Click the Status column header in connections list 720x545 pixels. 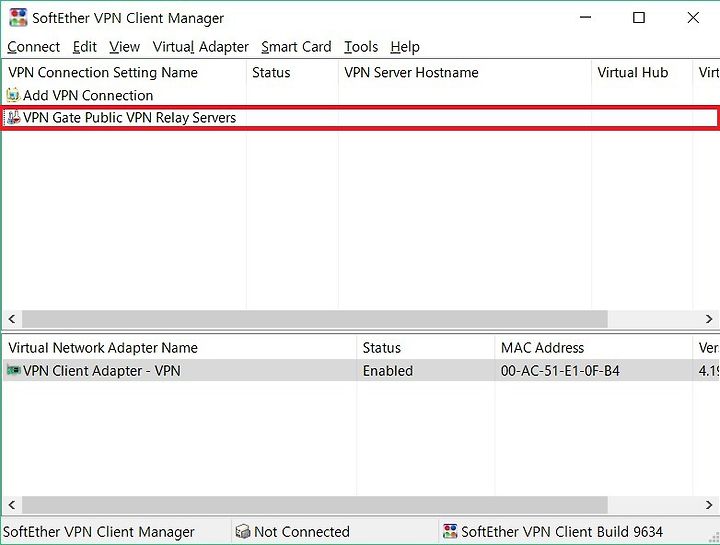point(292,73)
